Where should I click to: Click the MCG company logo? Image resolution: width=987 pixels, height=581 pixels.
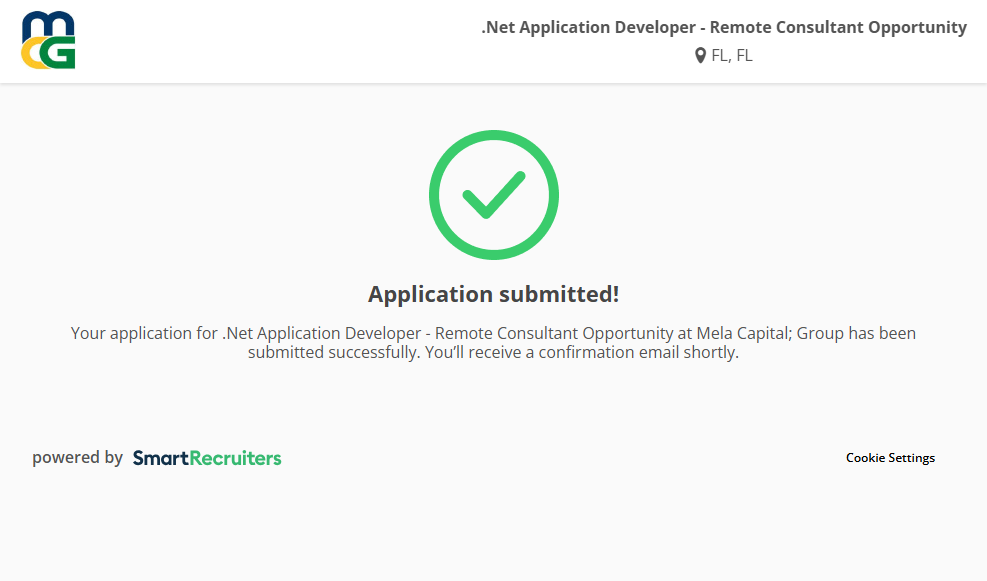click(48, 41)
